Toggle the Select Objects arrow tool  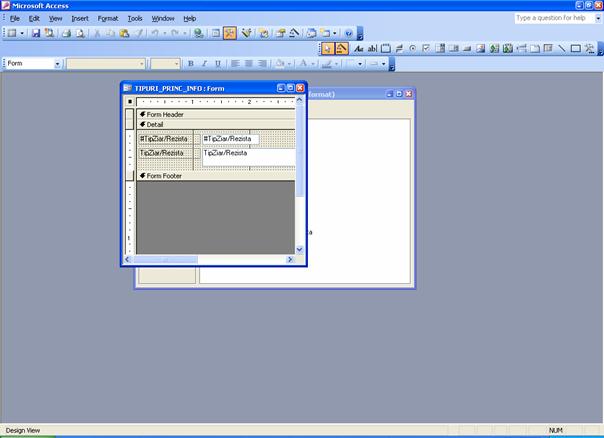(x=328, y=48)
